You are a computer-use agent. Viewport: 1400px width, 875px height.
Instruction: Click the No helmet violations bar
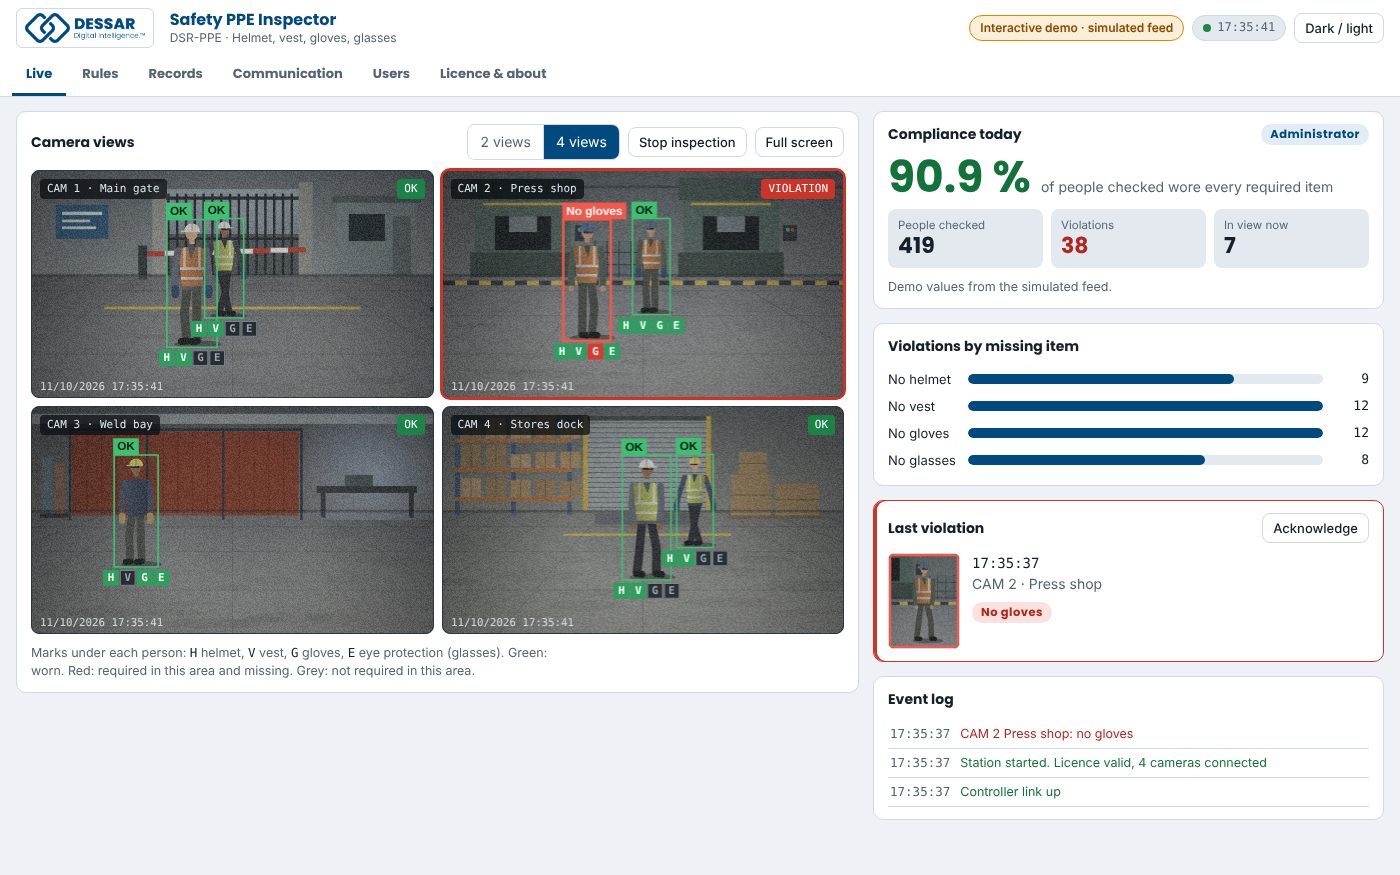coord(1145,379)
